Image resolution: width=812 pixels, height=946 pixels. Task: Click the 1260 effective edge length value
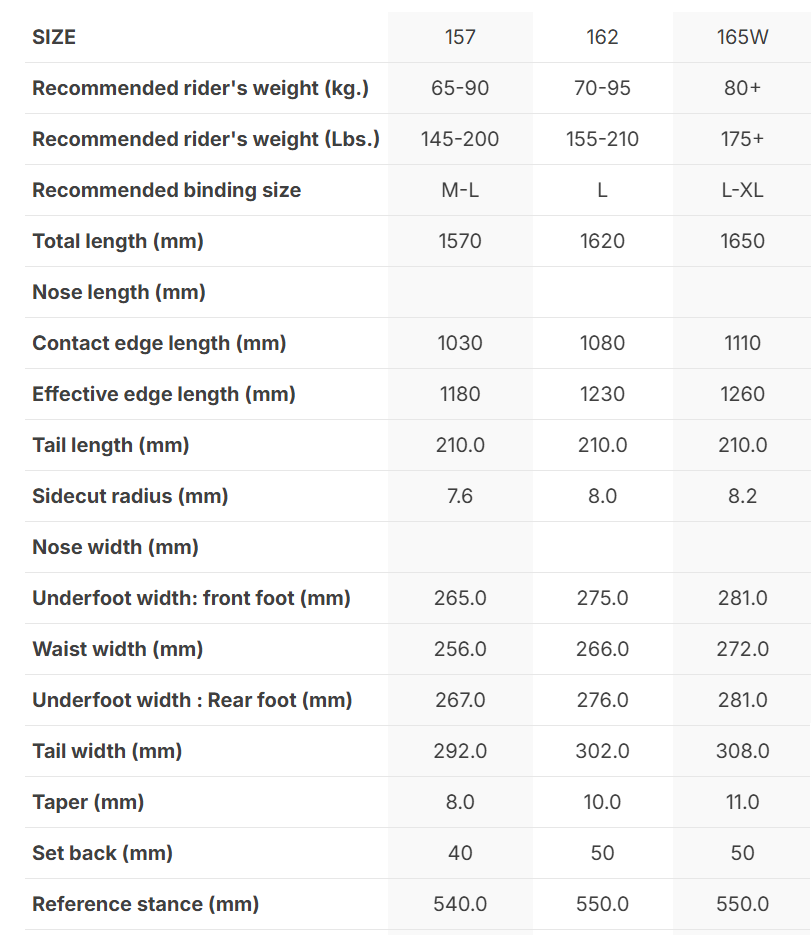point(742,394)
